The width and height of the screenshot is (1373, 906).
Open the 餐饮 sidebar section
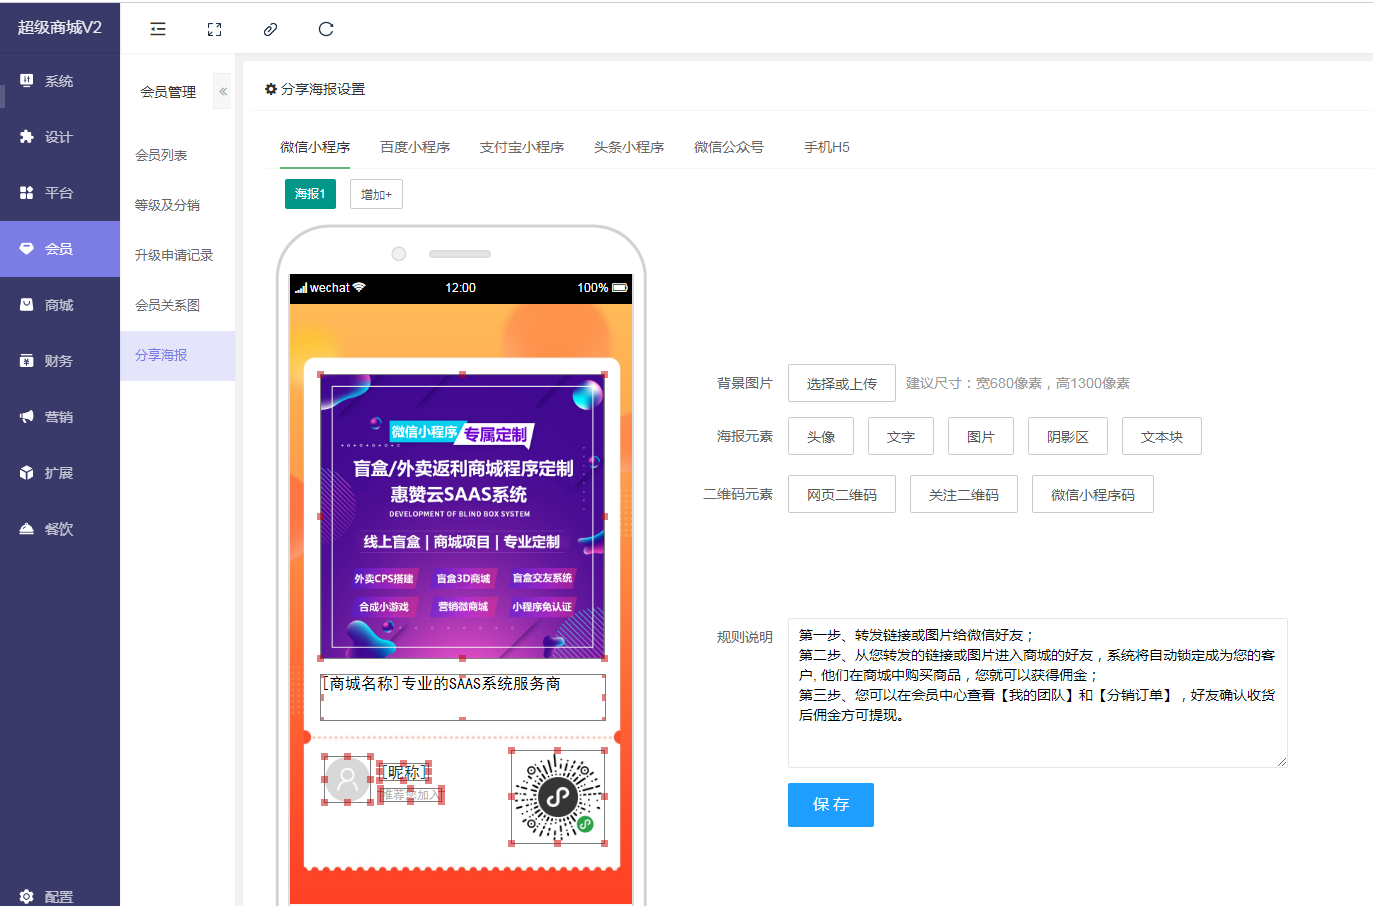coord(60,529)
